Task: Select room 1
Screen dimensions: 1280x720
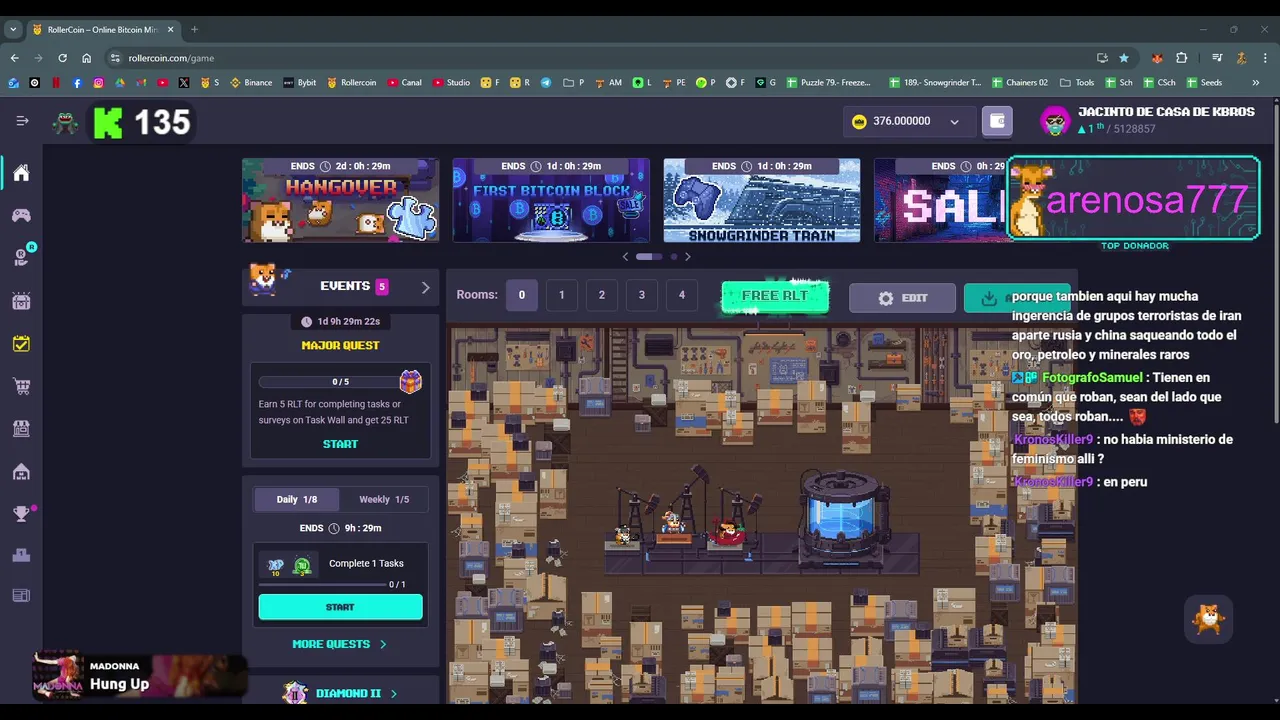Action: (x=562, y=295)
